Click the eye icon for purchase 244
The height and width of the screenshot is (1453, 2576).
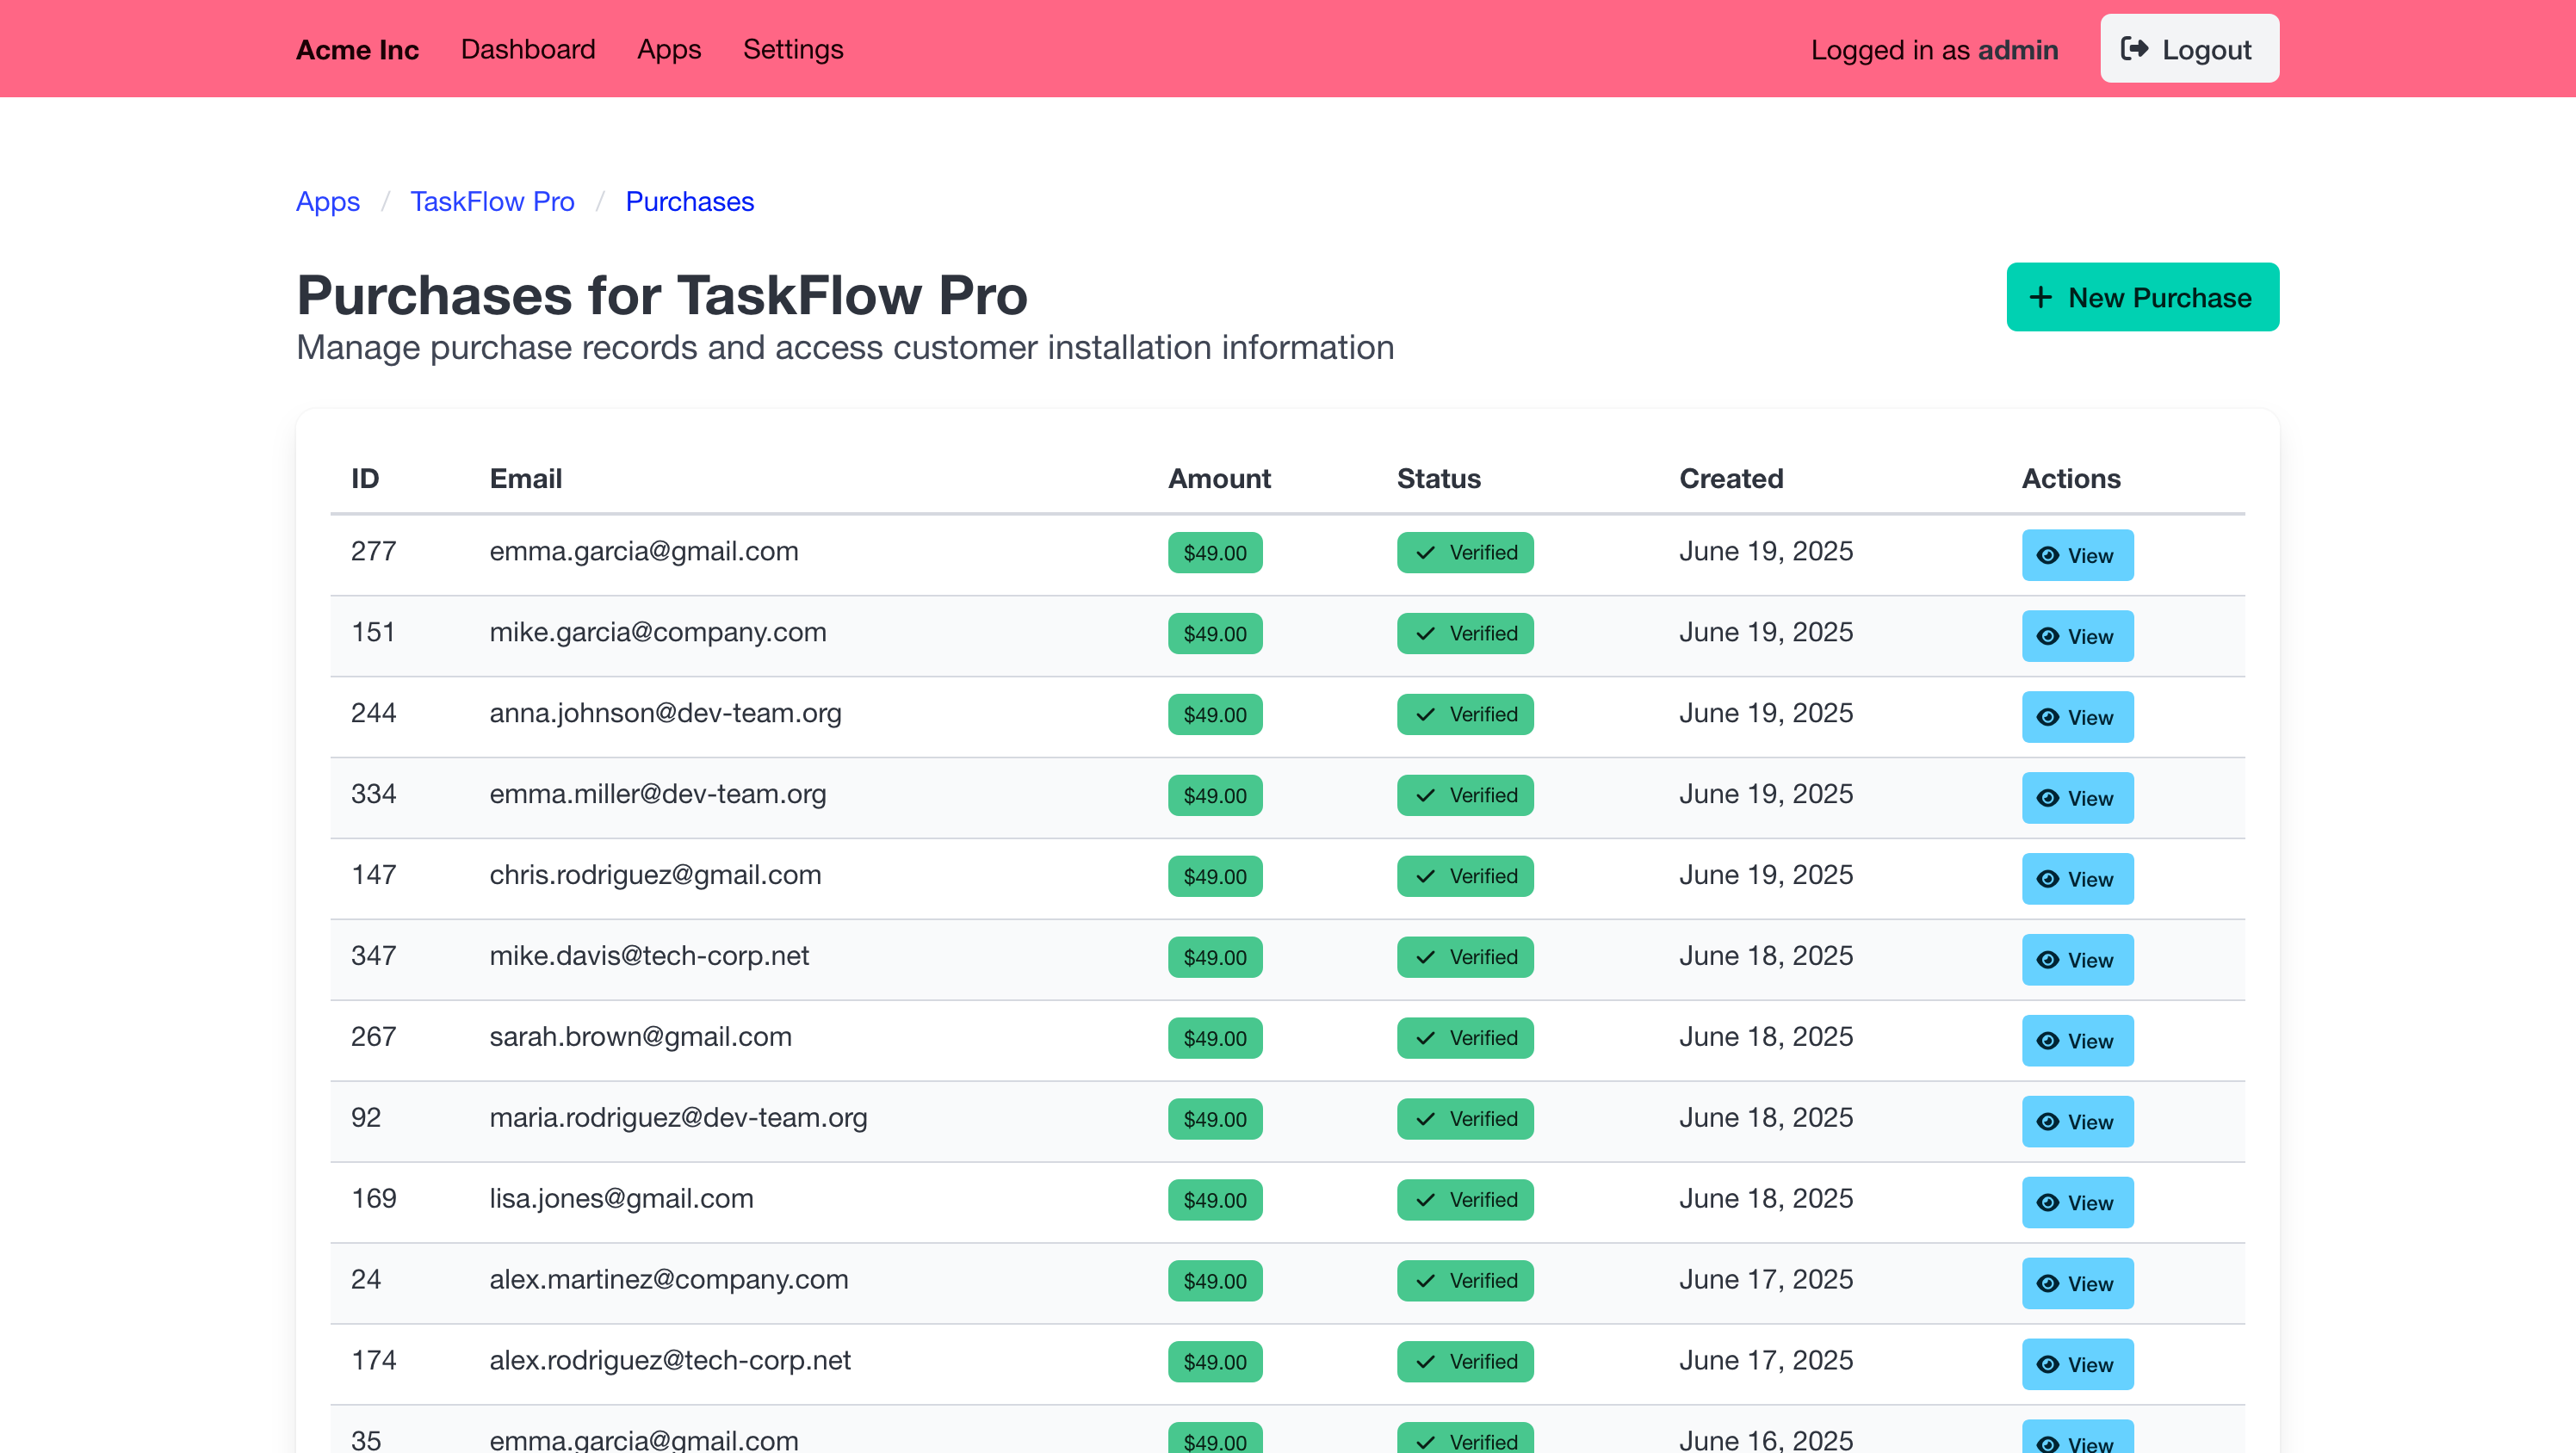coord(2047,717)
